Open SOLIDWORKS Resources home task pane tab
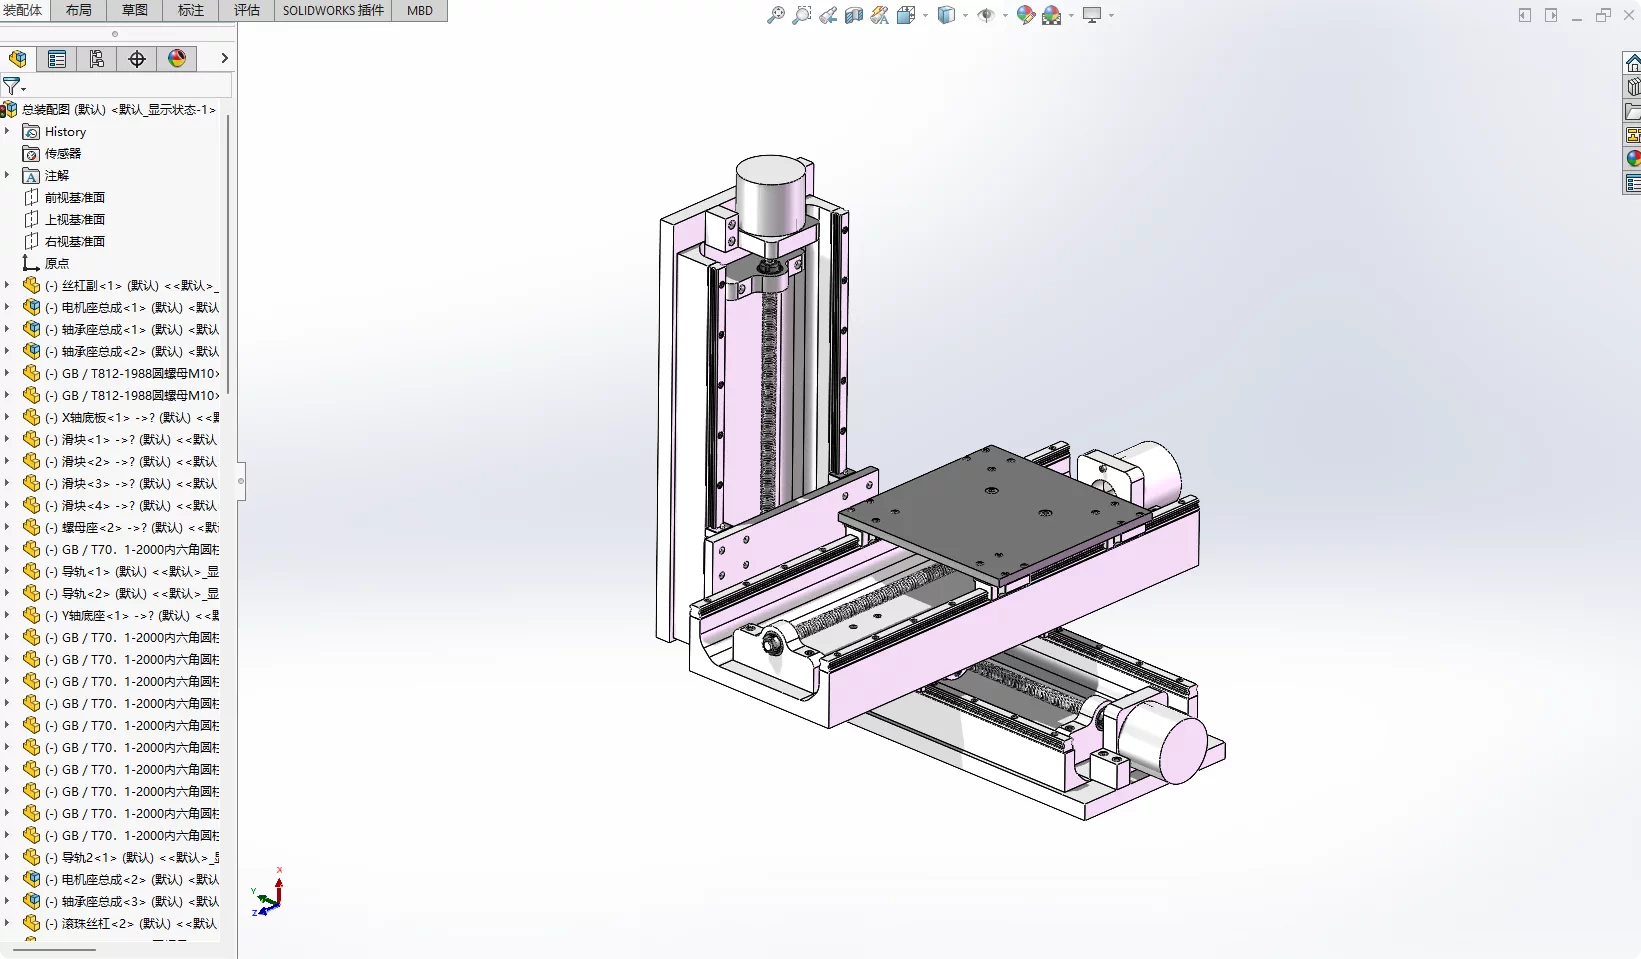The image size is (1641, 959). click(x=1632, y=63)
